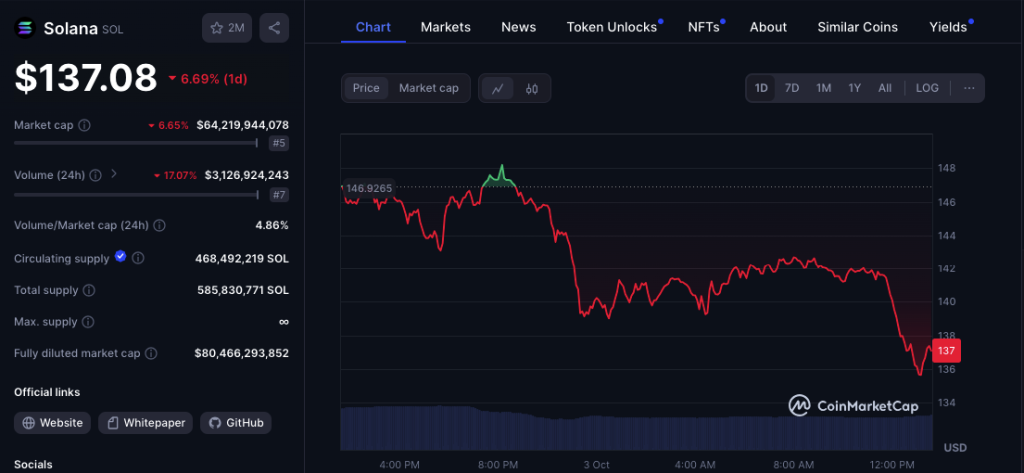Click Circulating supply info icon
Viewport: 1024px width, 473px height.
click(138, 259)
